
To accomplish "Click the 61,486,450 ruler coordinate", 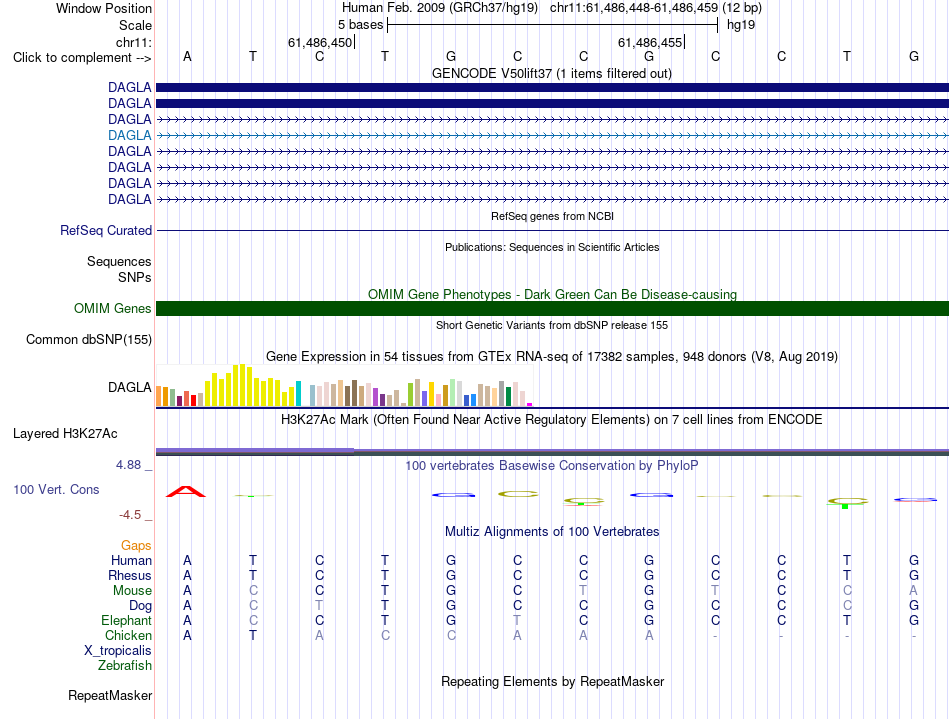I will (x=320, y=42).
